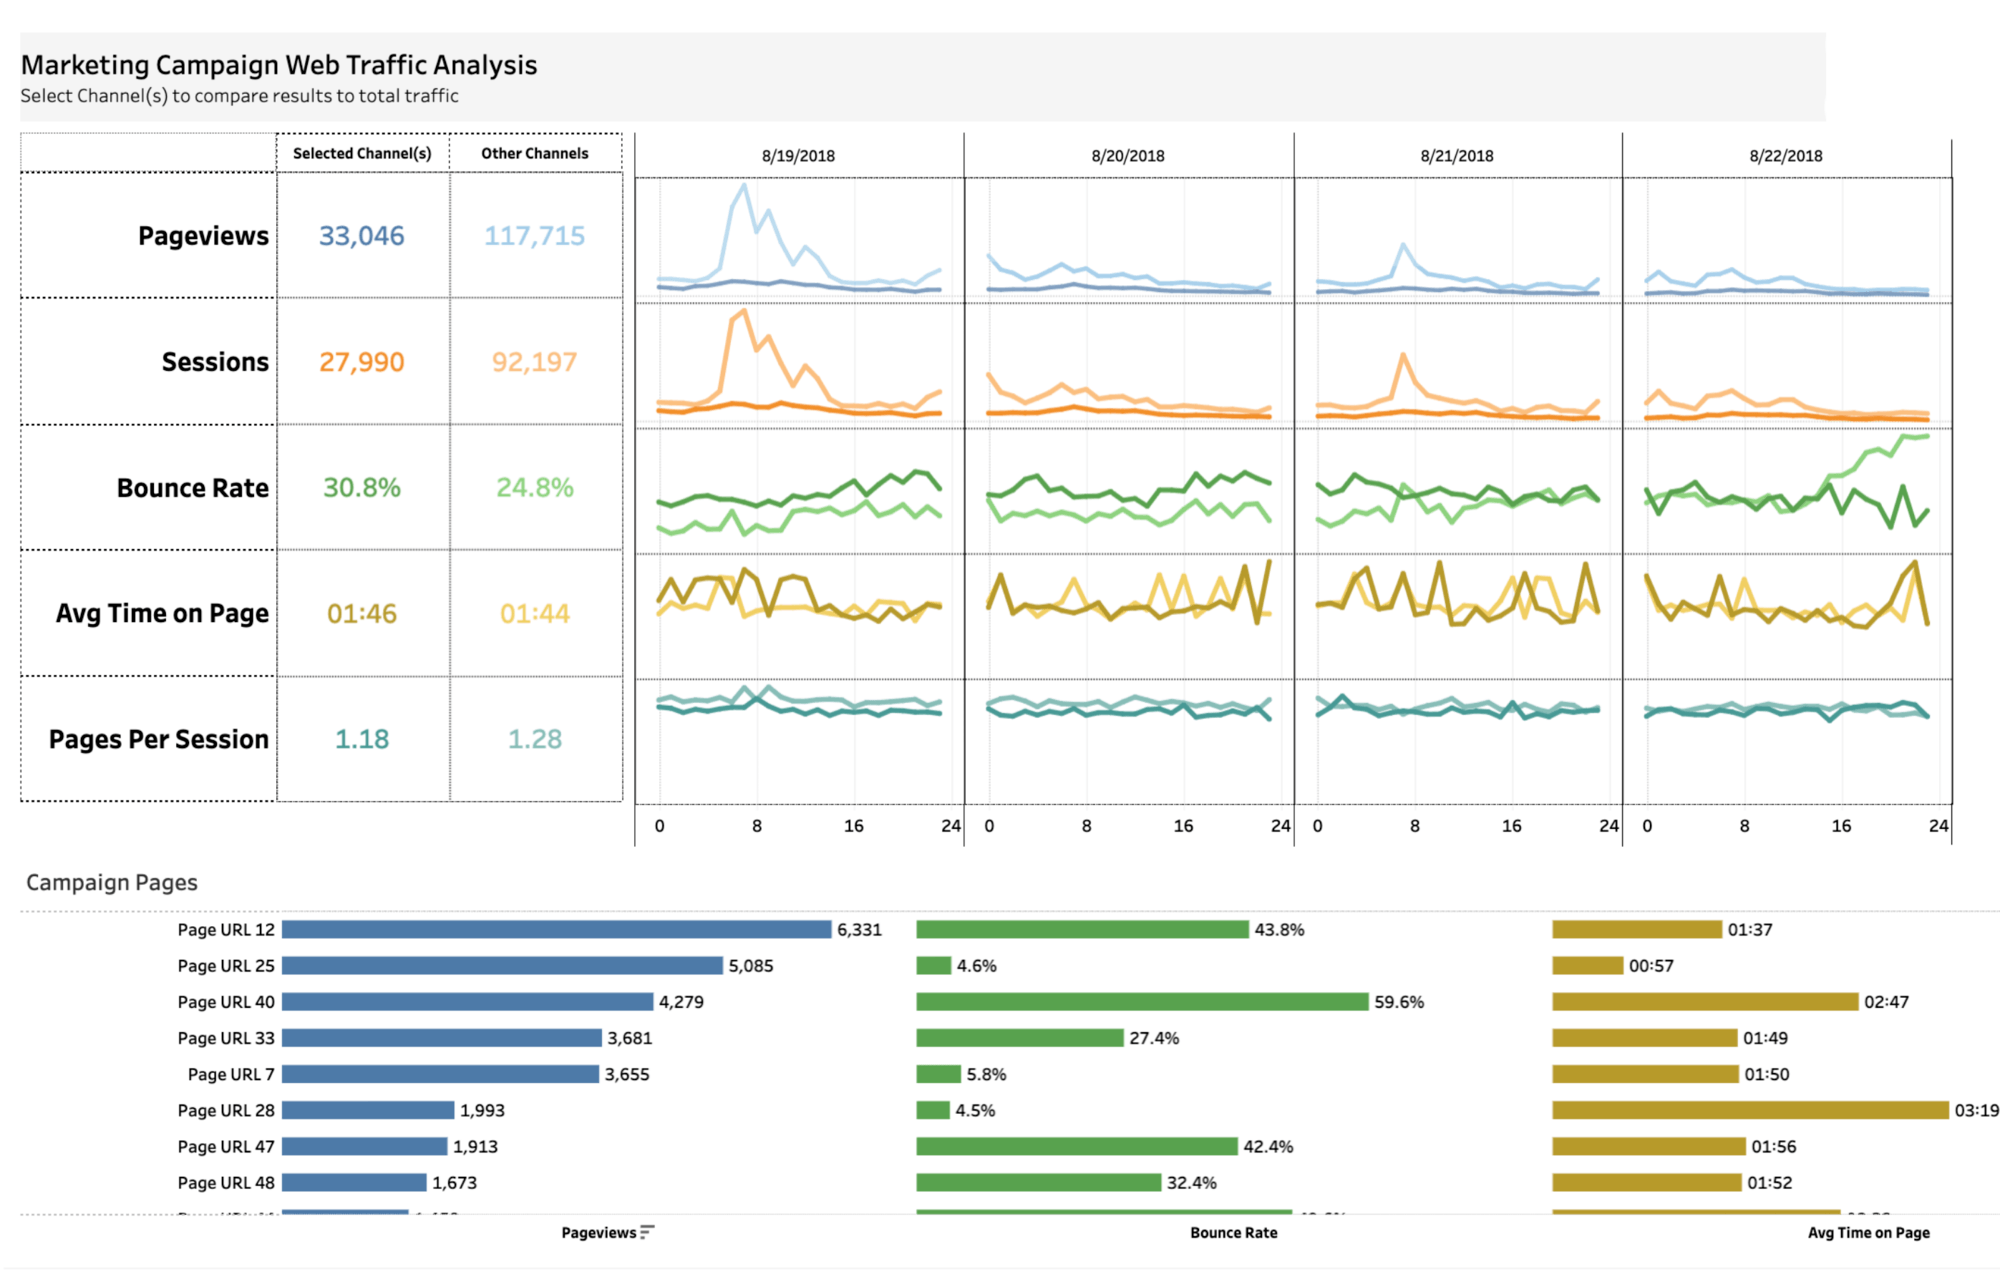Click the Bounce Rate axis title
The width and height of the screenshot is (2000, 1287).
pyautogui.click(x=1233, y=1233)
